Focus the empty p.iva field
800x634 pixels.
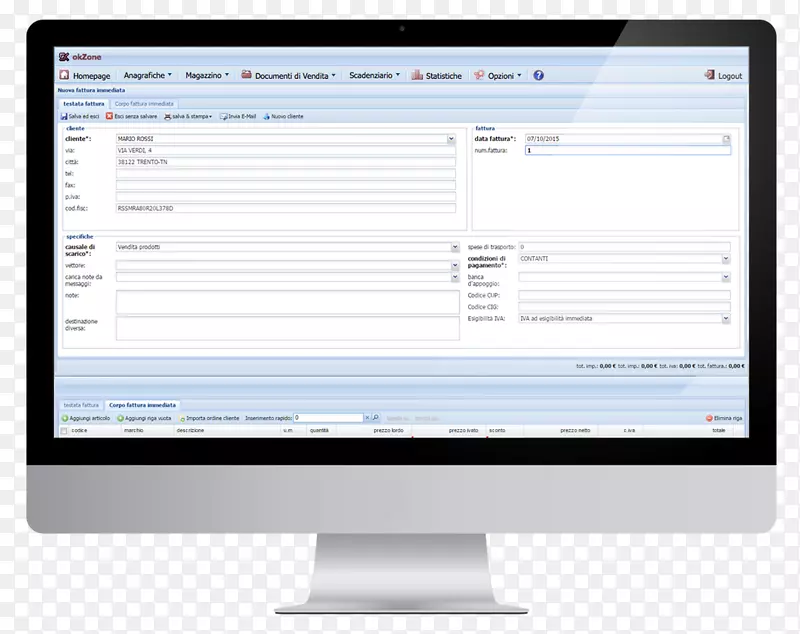pos(286,197)
